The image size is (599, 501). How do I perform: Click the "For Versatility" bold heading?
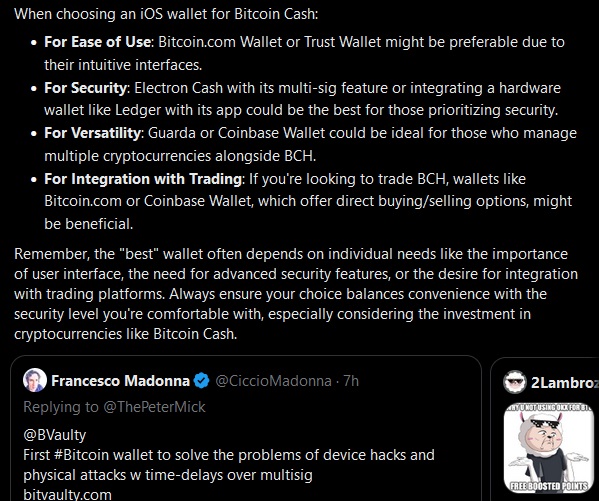(92, 133)
